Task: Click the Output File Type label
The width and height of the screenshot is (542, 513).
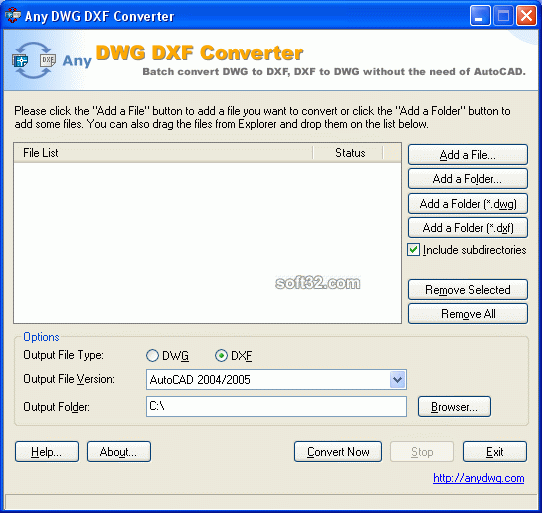Action: click(x=63, y=355)
